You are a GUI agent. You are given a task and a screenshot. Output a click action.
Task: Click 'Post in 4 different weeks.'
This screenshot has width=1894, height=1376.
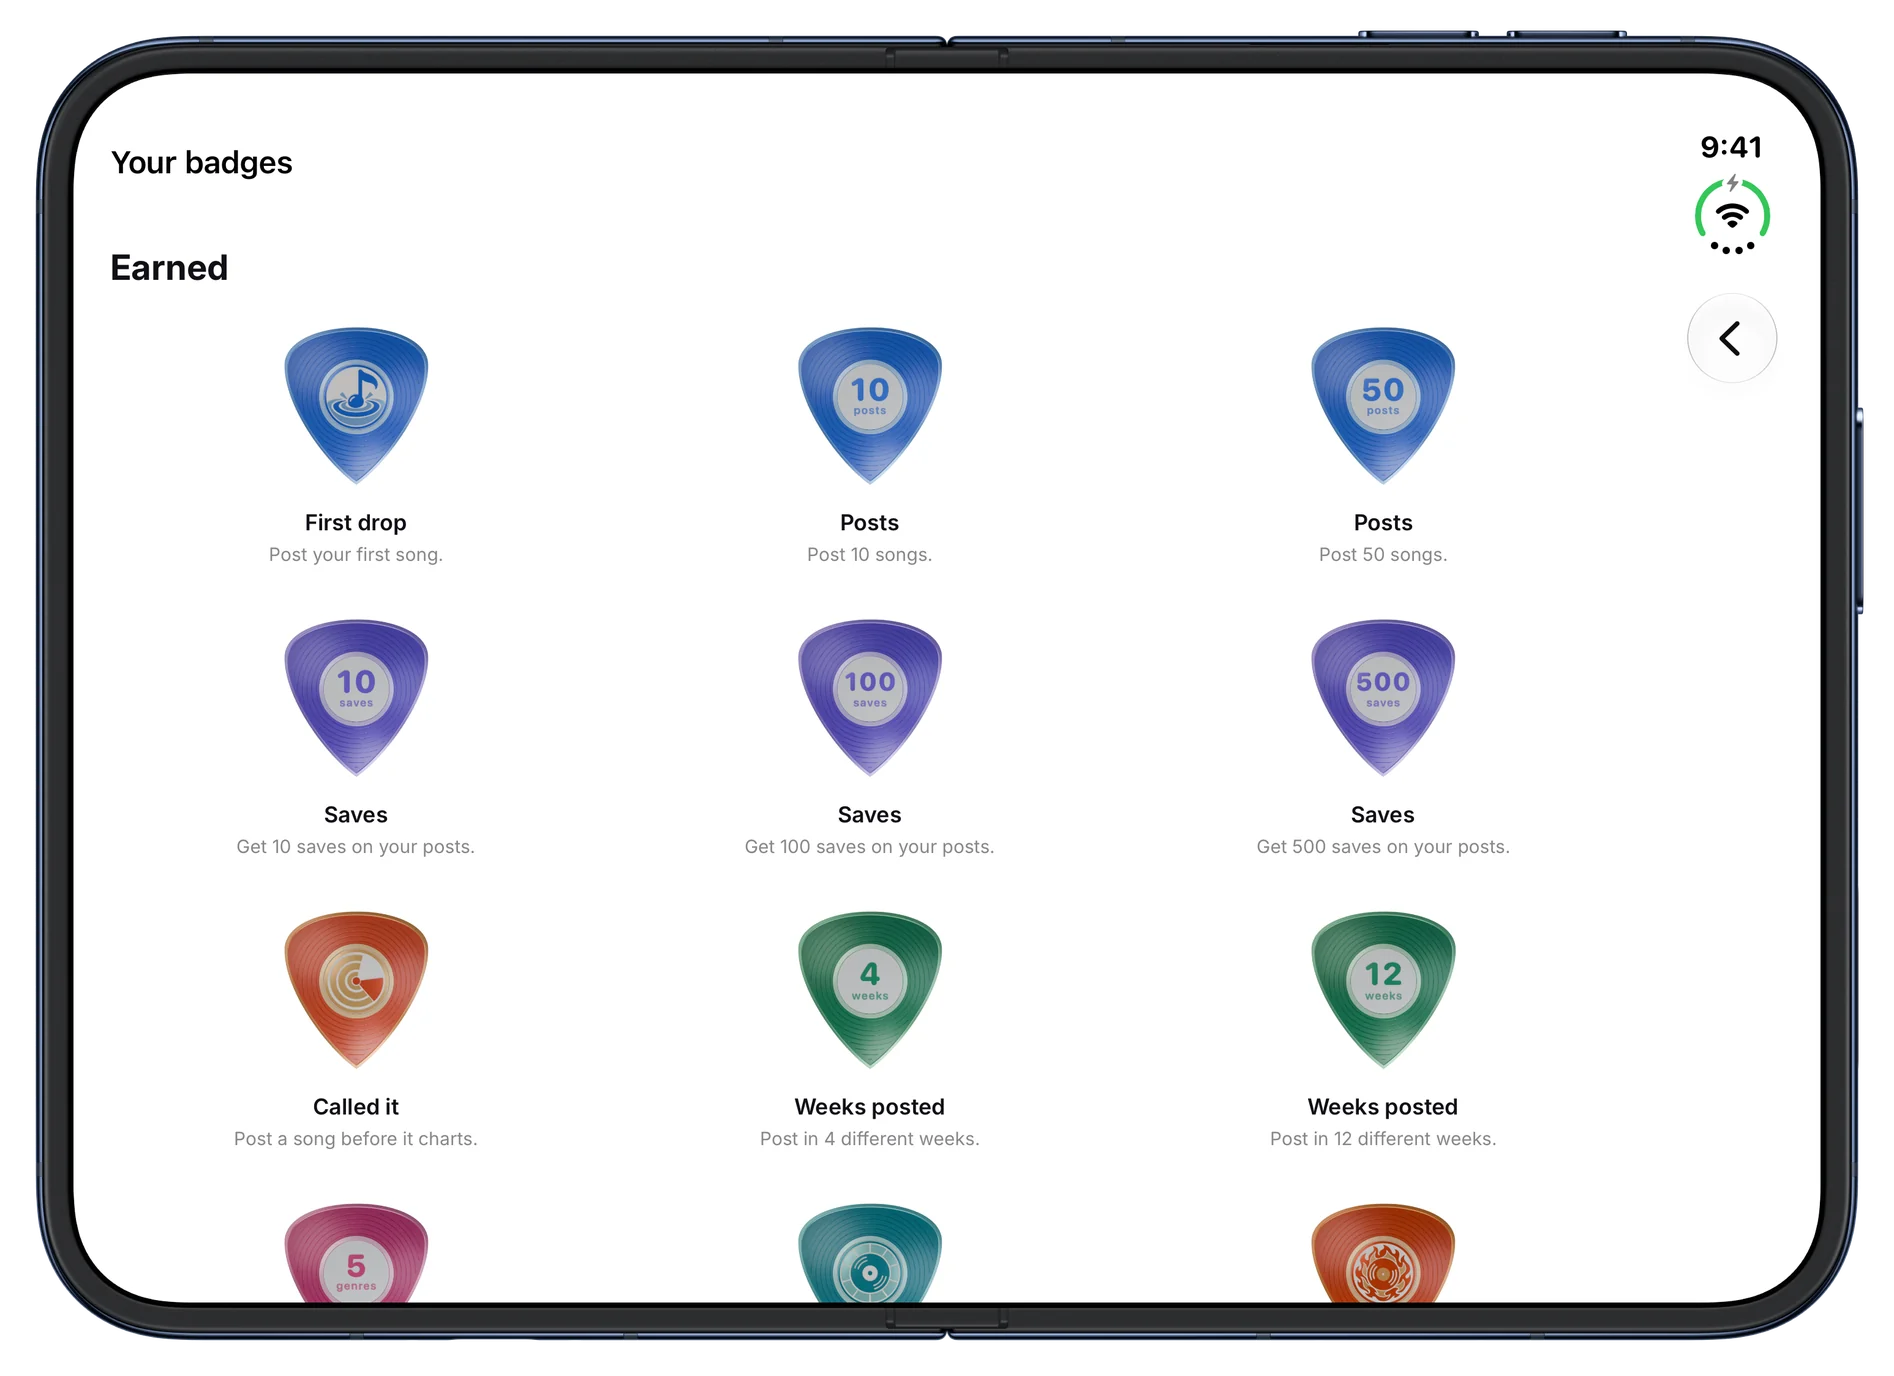coord(870,1138)
